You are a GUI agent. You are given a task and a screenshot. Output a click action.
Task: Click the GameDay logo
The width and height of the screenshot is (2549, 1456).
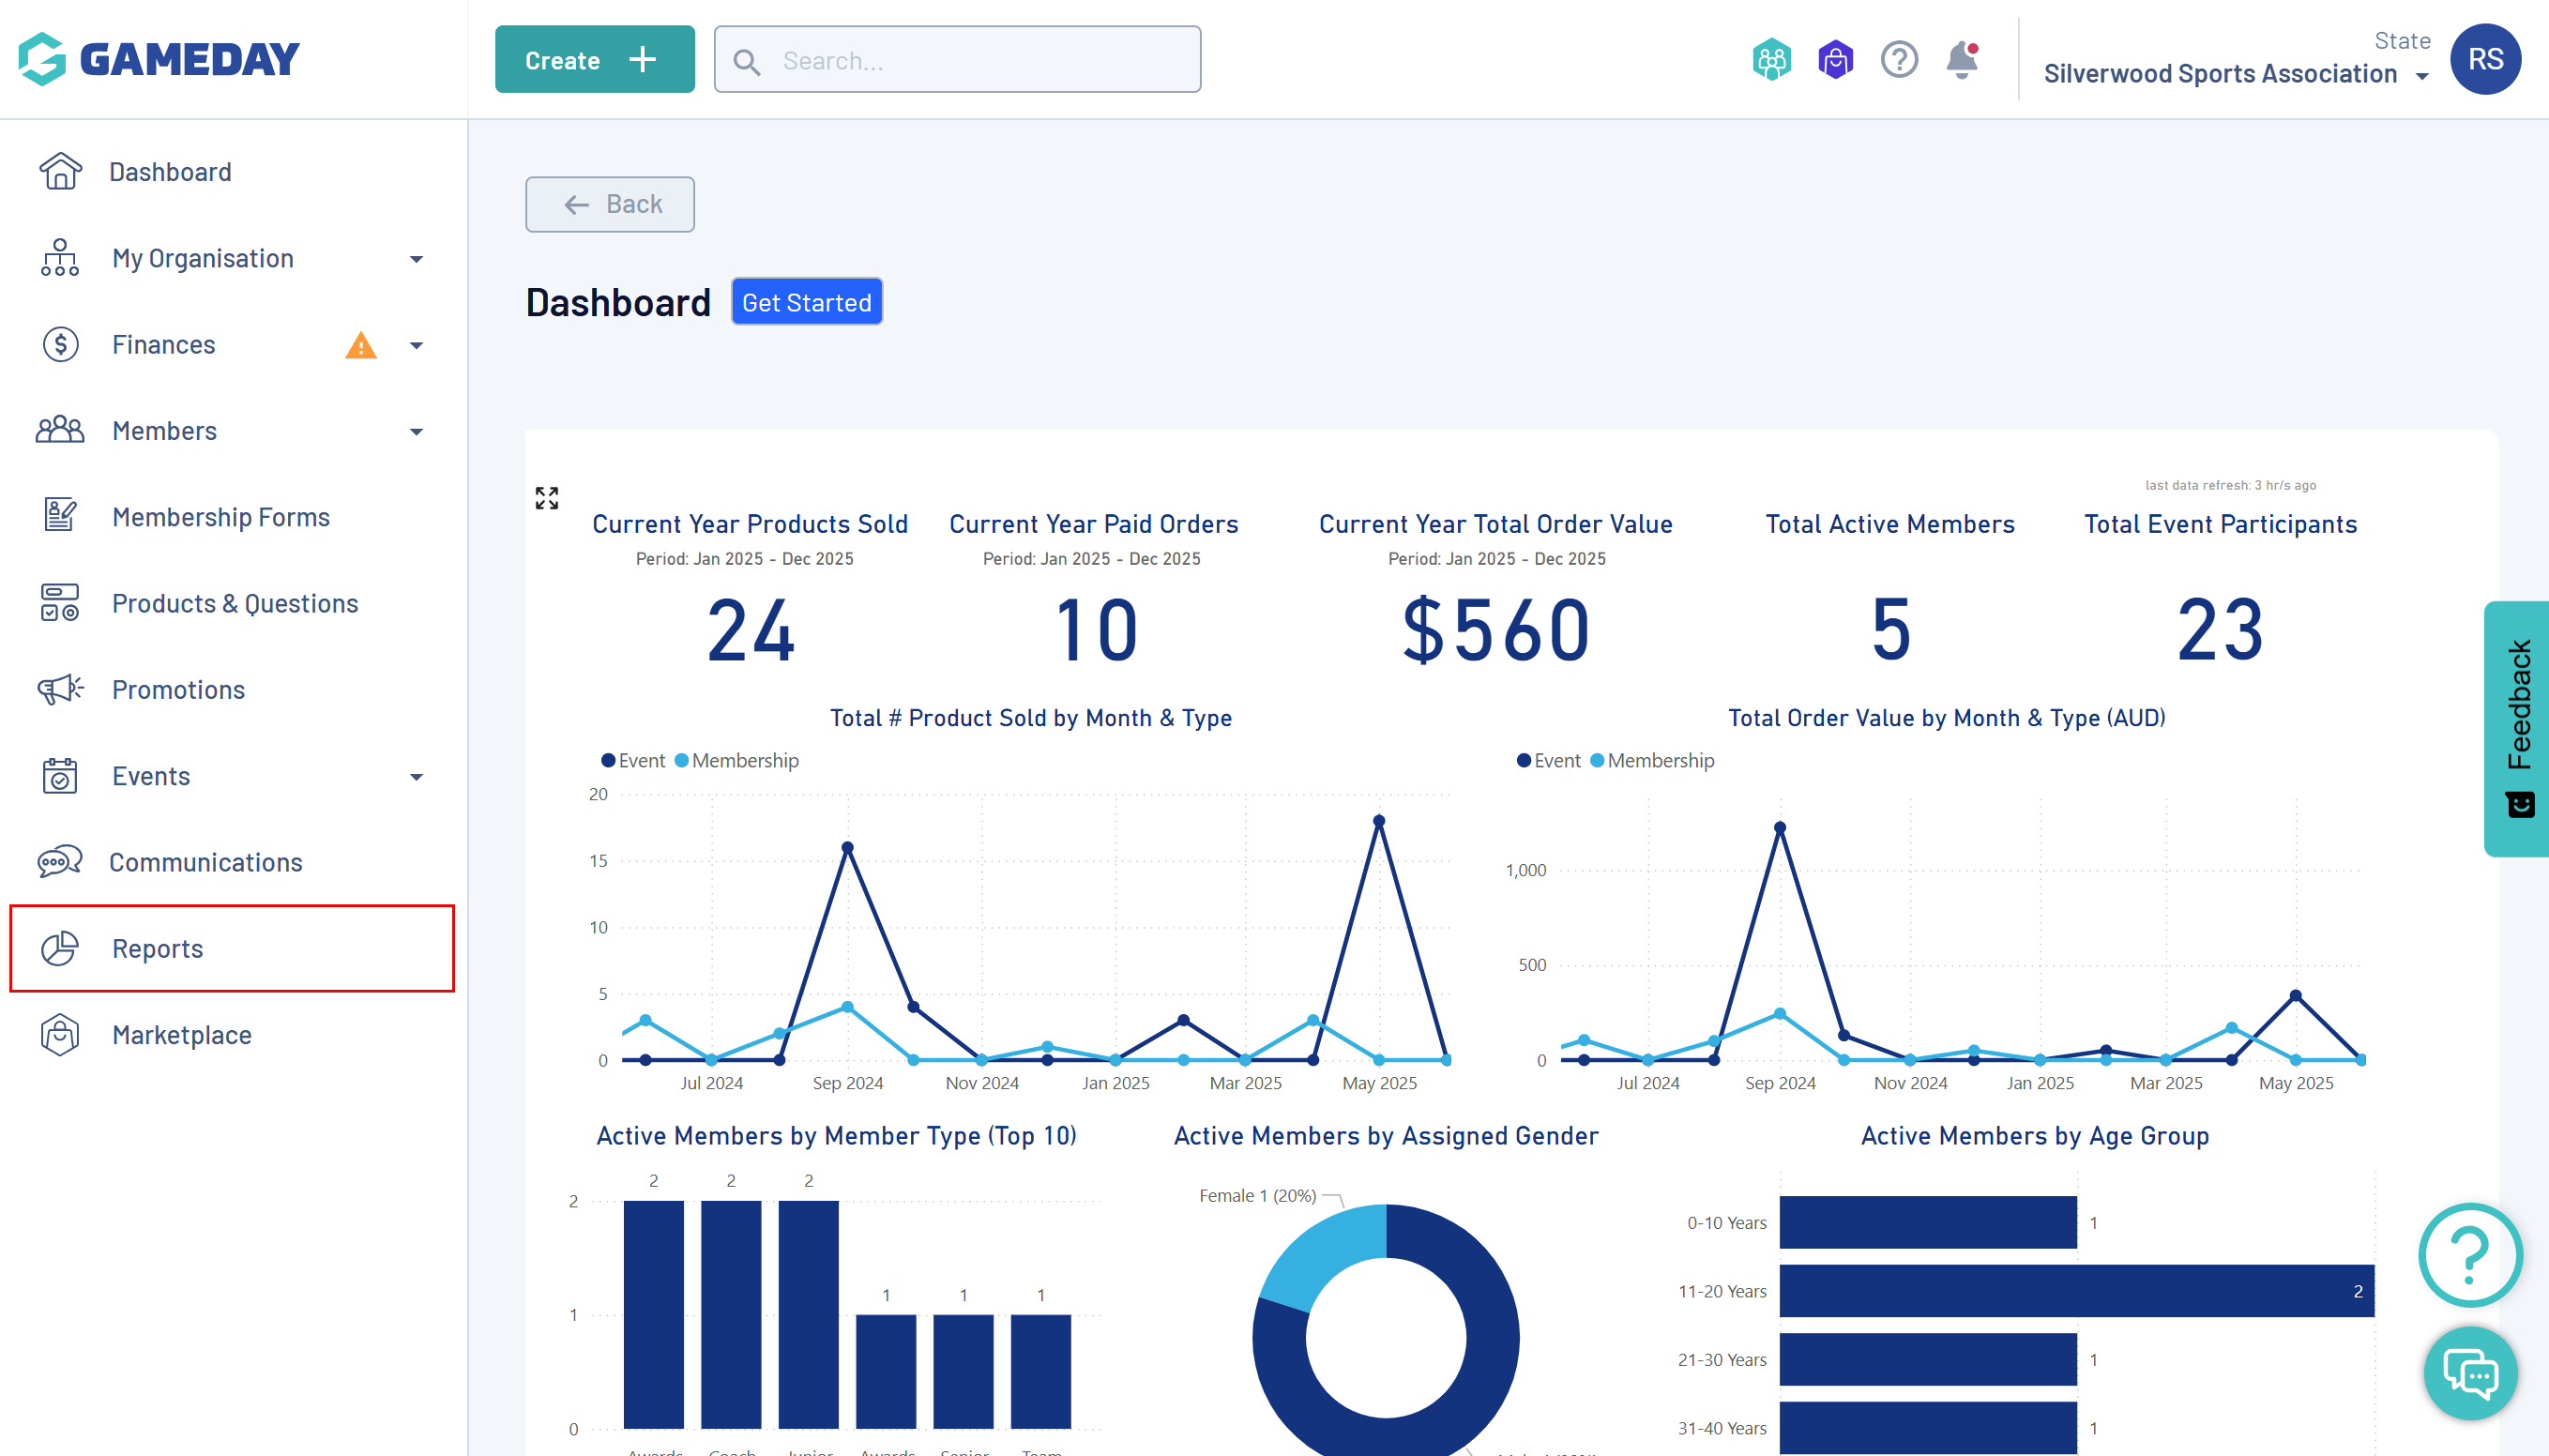pyautogui.click(x=160, y=59)
